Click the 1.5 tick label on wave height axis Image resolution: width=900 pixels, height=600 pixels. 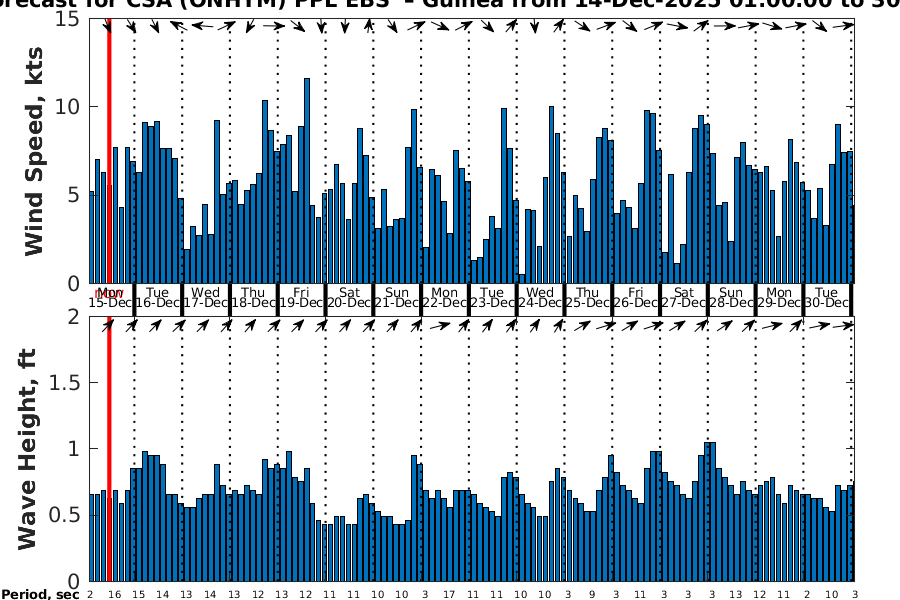point(67,383)
